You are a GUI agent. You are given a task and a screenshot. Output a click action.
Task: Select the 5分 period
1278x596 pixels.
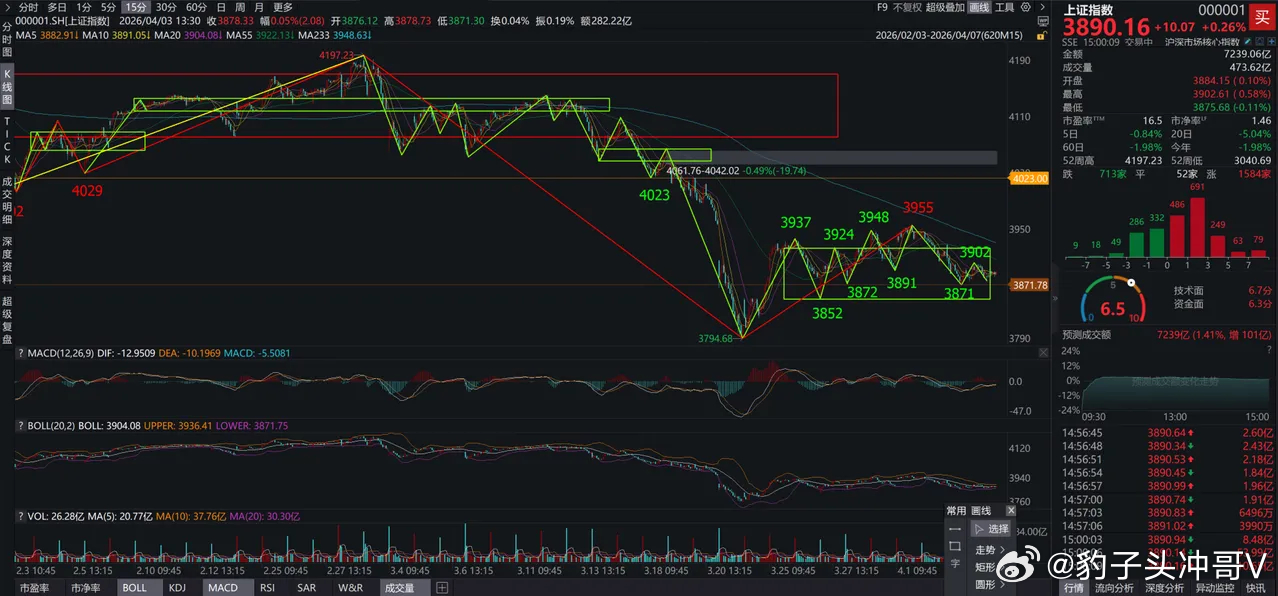tap(108, 7)
